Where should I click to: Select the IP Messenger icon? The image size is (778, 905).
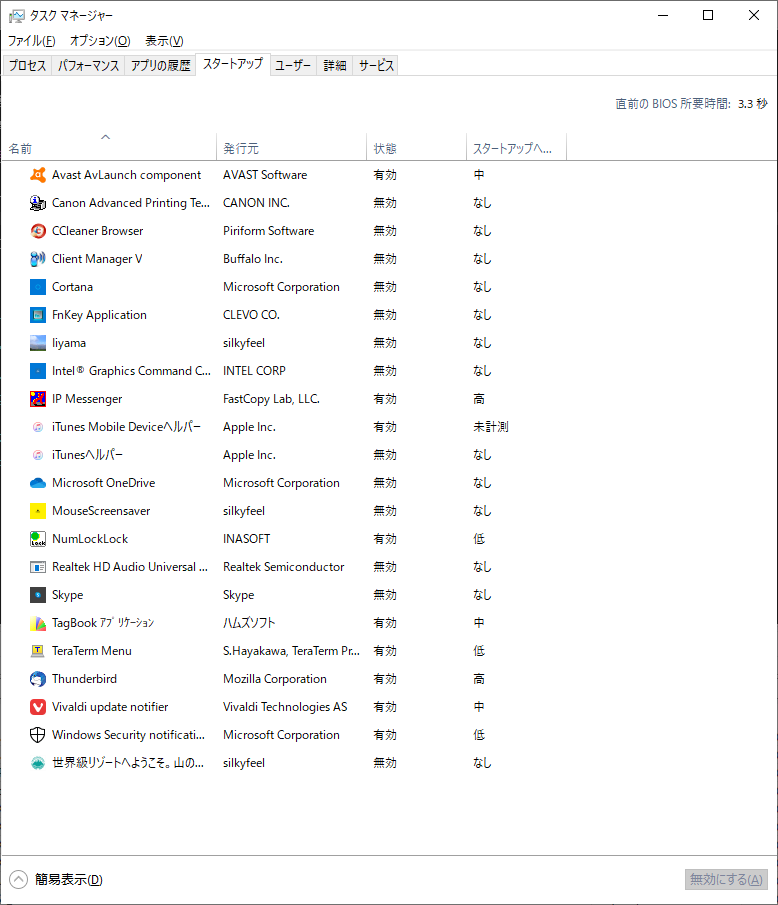38,399
